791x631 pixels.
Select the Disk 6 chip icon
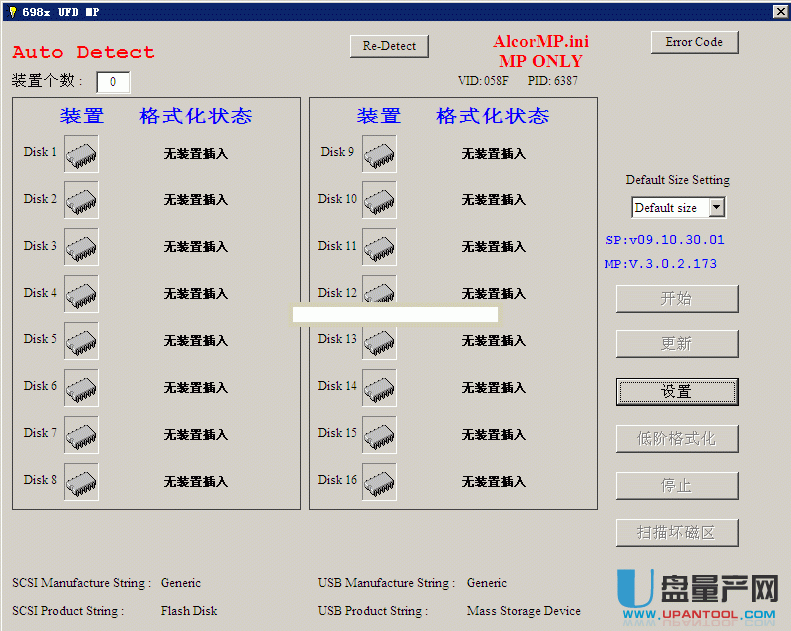[81, 388]
